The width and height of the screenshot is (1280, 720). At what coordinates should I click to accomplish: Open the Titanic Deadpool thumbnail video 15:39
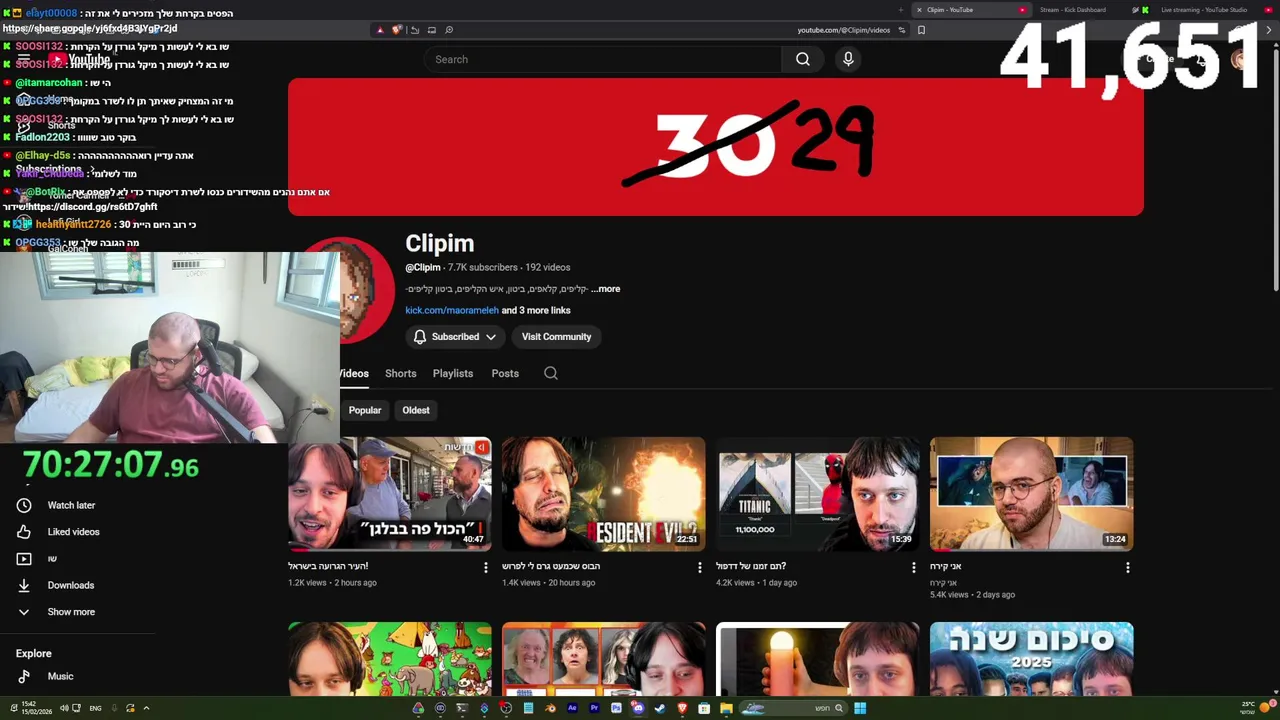[x=818, y=494]
